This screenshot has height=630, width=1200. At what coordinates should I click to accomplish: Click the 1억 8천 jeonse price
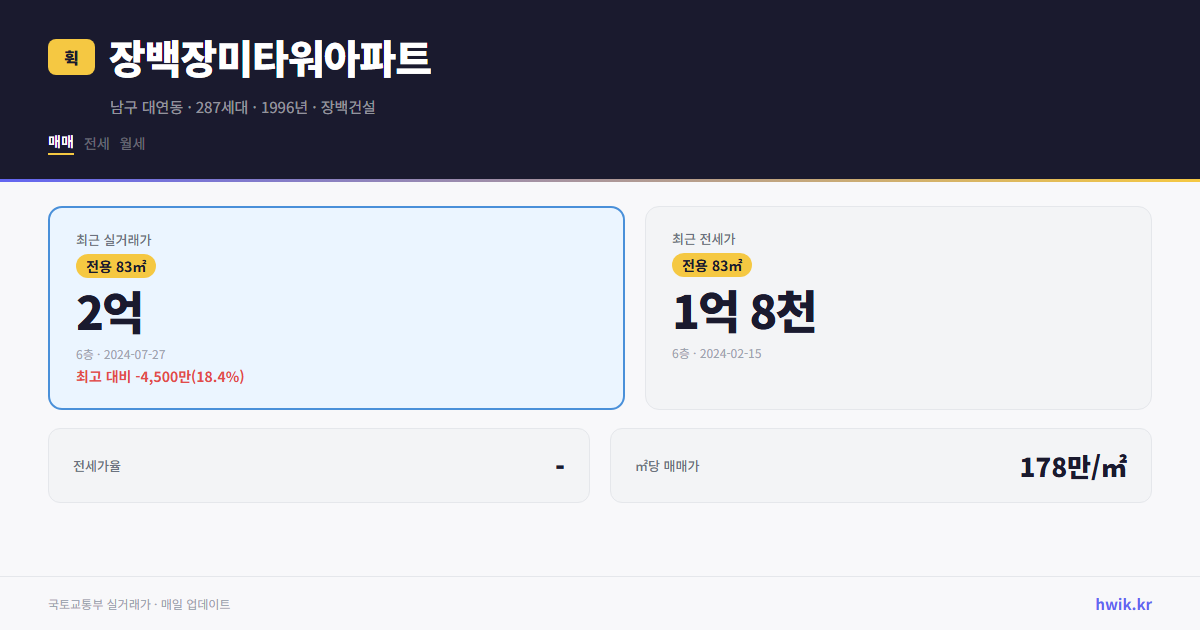tap(746, 313)
